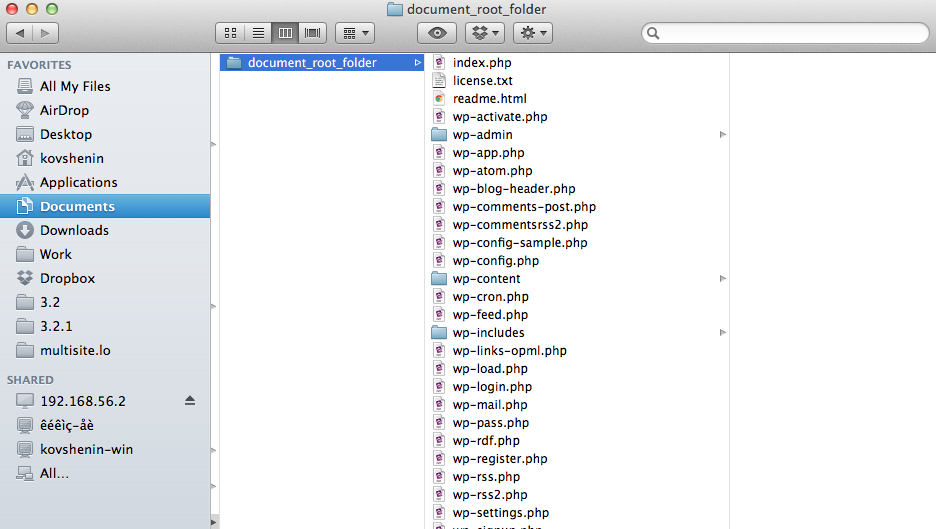The height and width of the screenshot is (529, 936).
Task: Open the 3.2.1 sidebar folder
Action: click(x=105, y=326)
